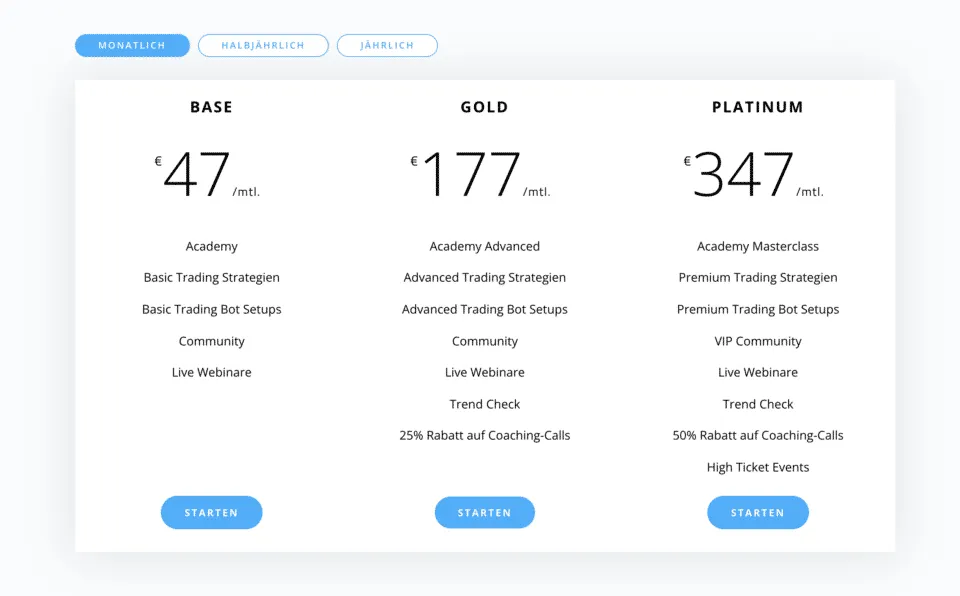Start the Gold plan with Starten
960x596 pixels.
485,513
